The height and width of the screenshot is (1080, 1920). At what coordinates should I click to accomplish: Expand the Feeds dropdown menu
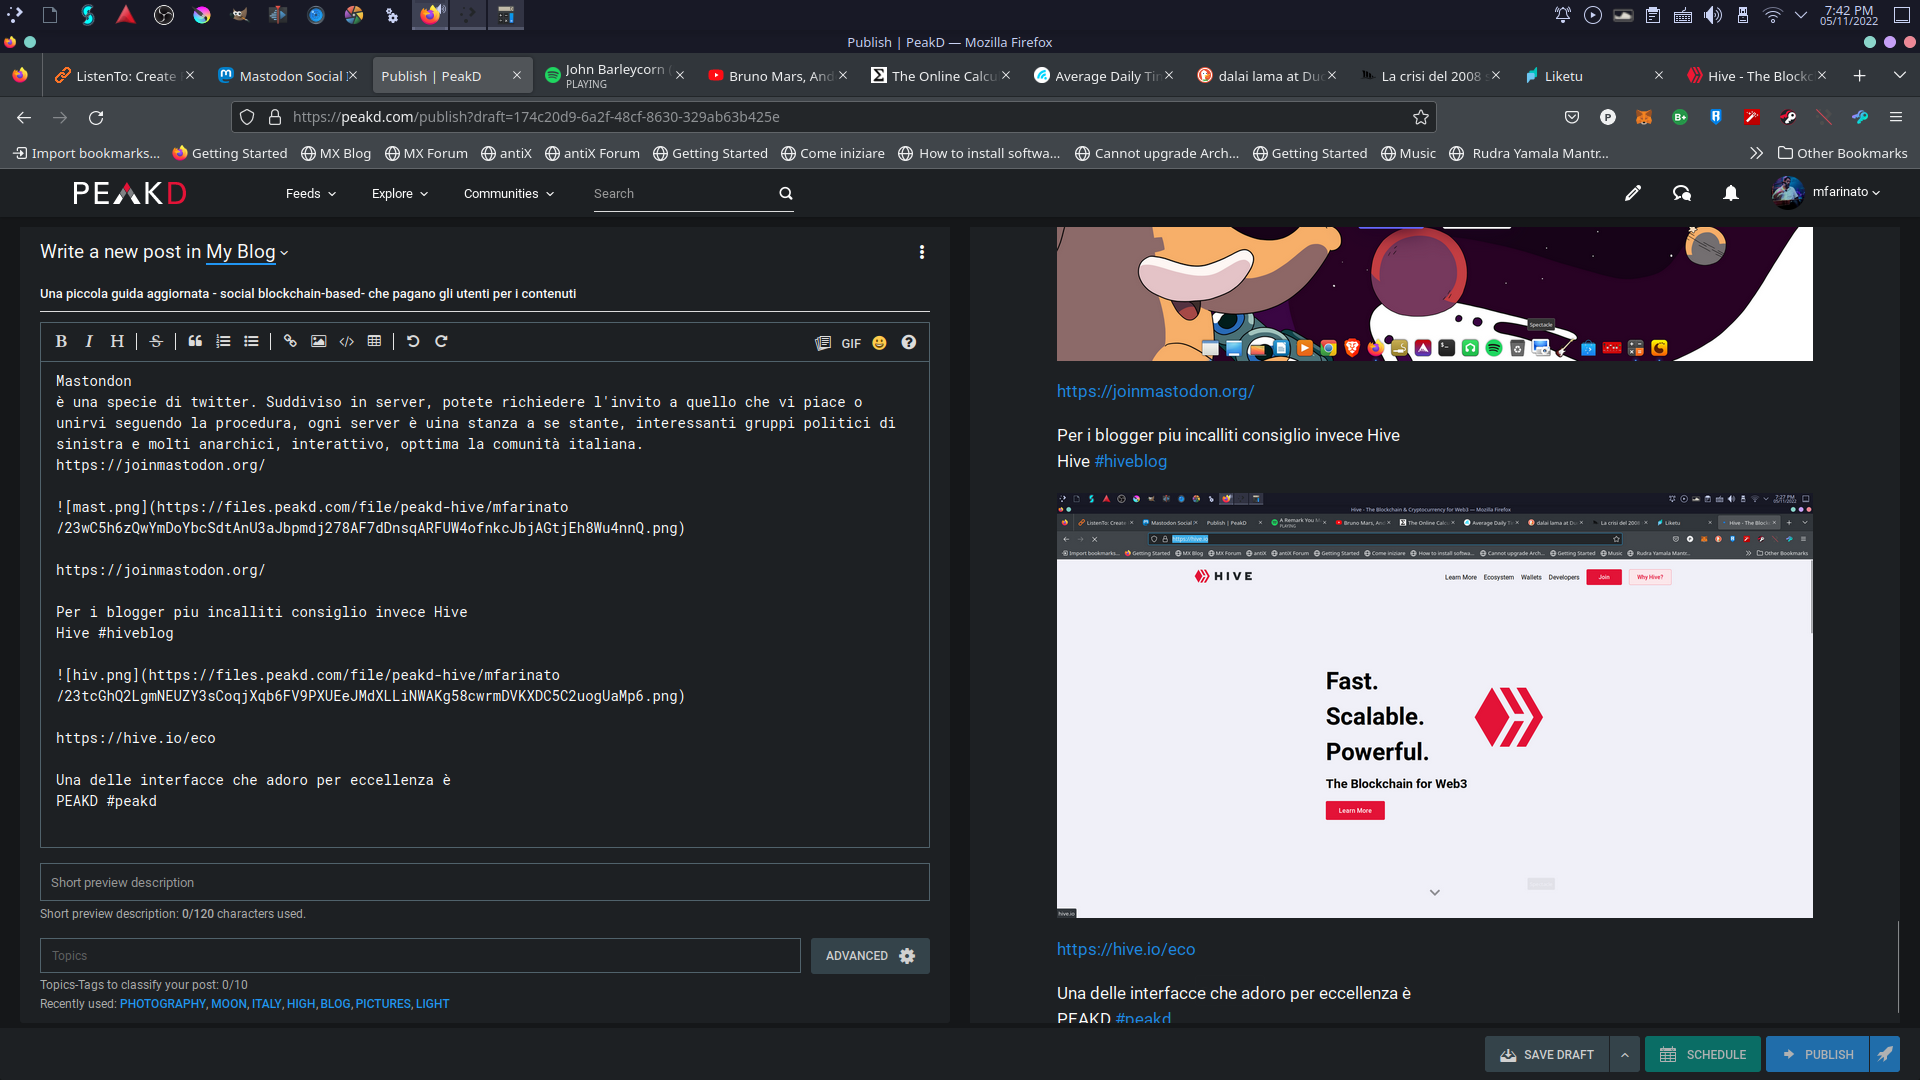(311, 194)
